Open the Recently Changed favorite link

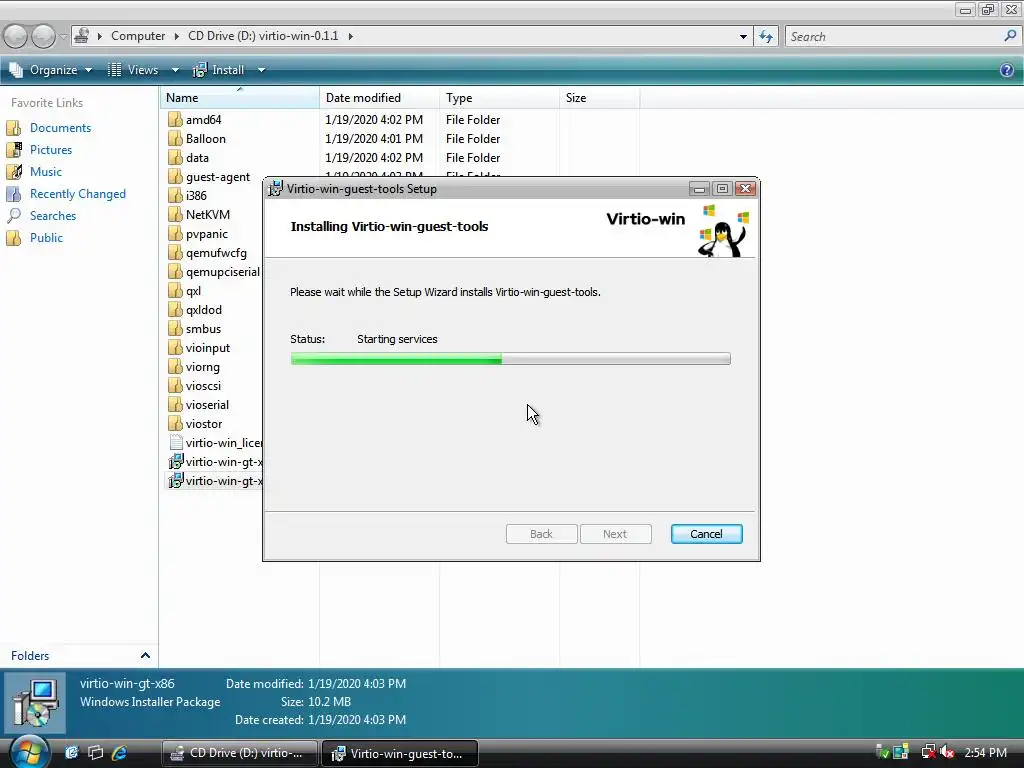pos(78,193)
